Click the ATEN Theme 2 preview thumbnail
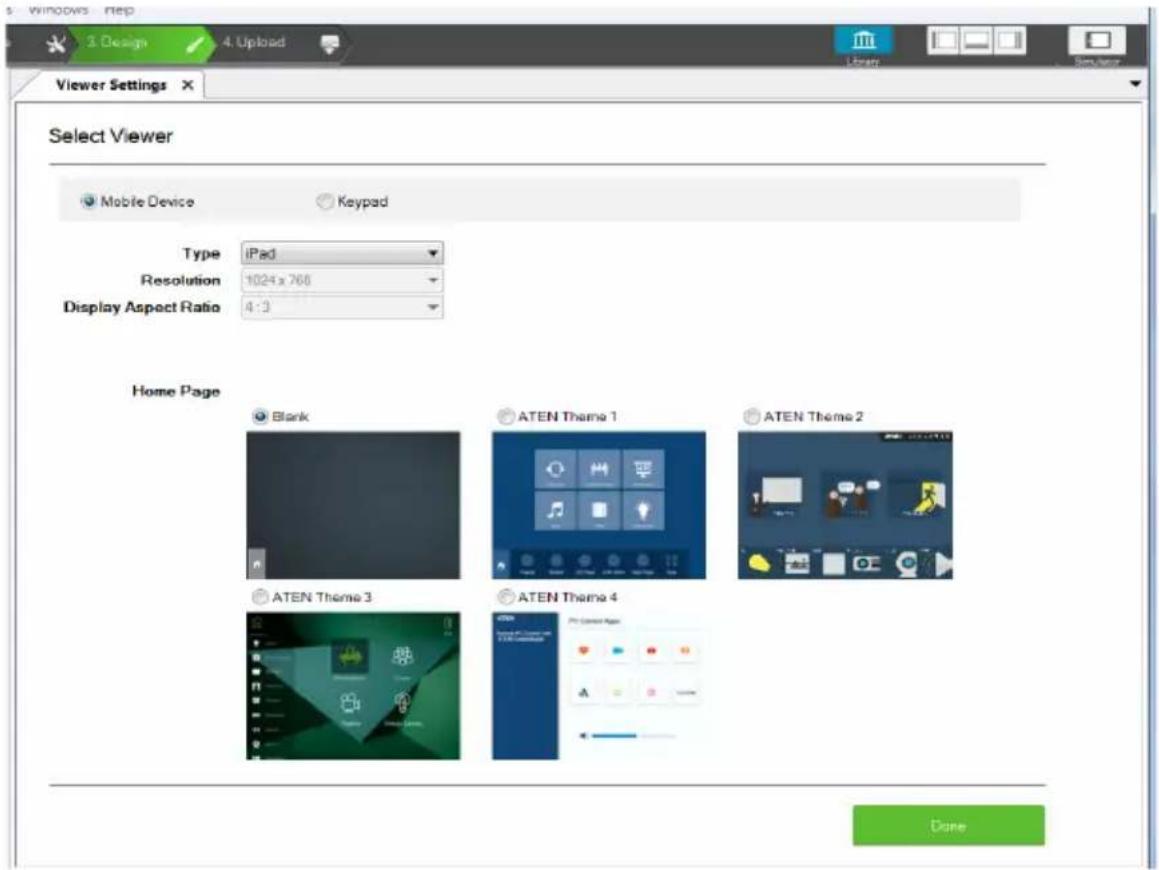Screen dimensions: 1159x870 pos(845,505)
